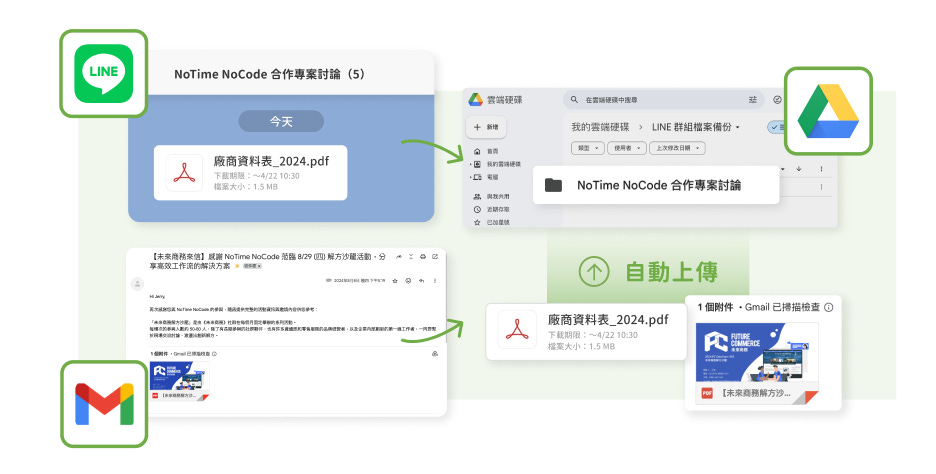This screenshot has width=936, height=474.
Task: Click the Drive sort direction arrow
Action: click(x=799, y=169)
